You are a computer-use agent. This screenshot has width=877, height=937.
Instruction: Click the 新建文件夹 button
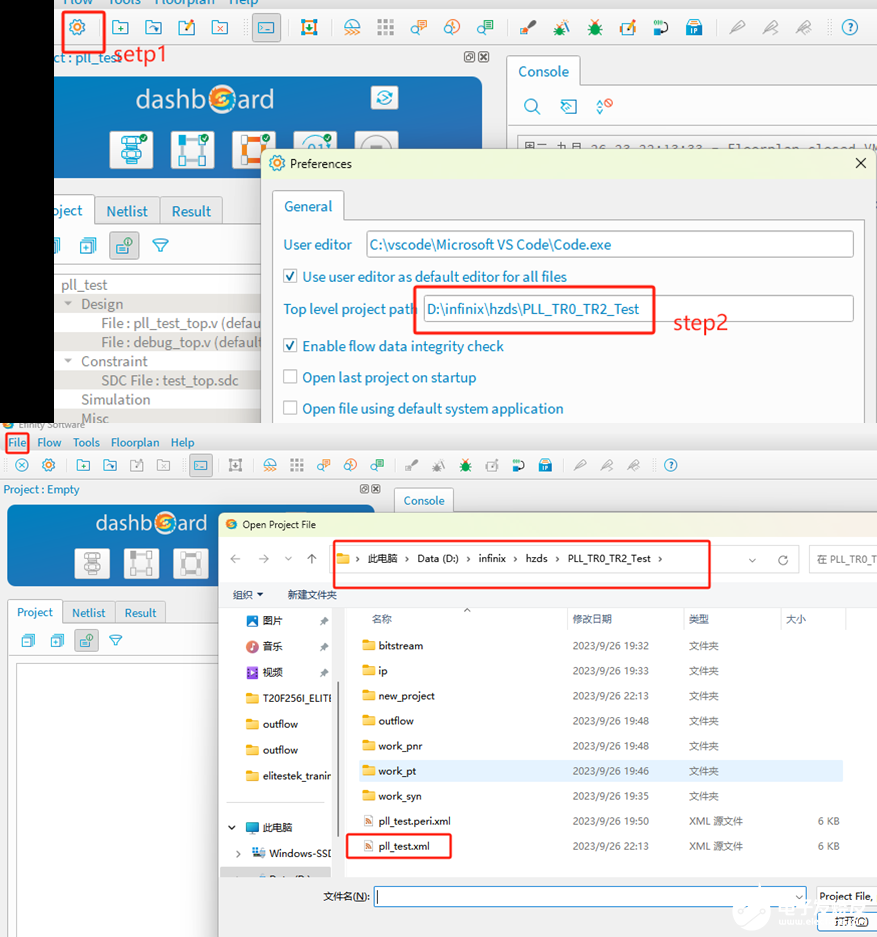tap(312, 595)
